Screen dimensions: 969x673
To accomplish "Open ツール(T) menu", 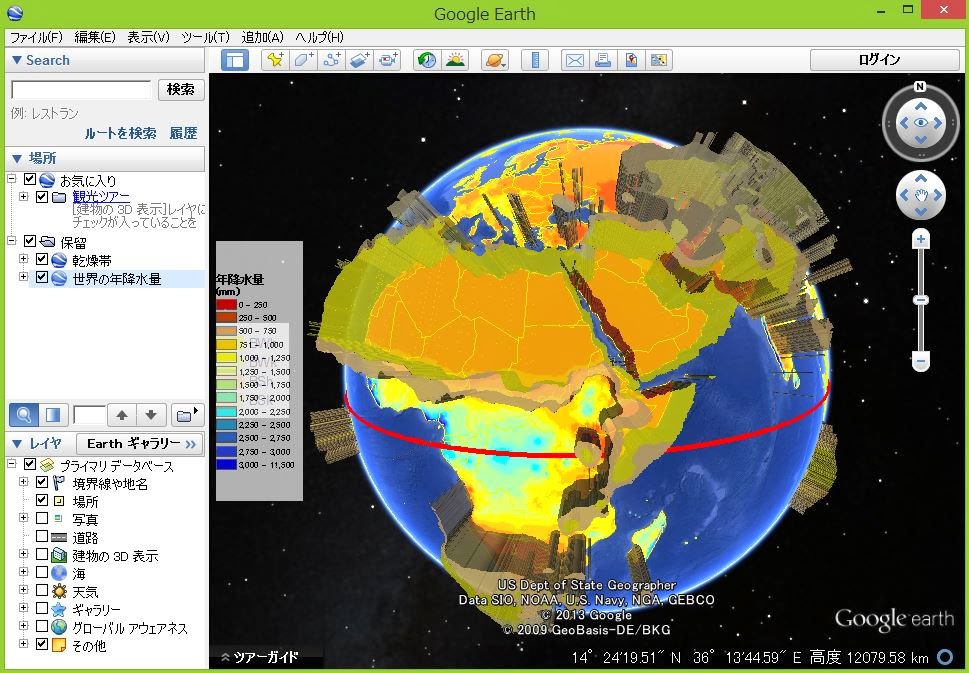I will pyautogui.click(x=205, y=37).
